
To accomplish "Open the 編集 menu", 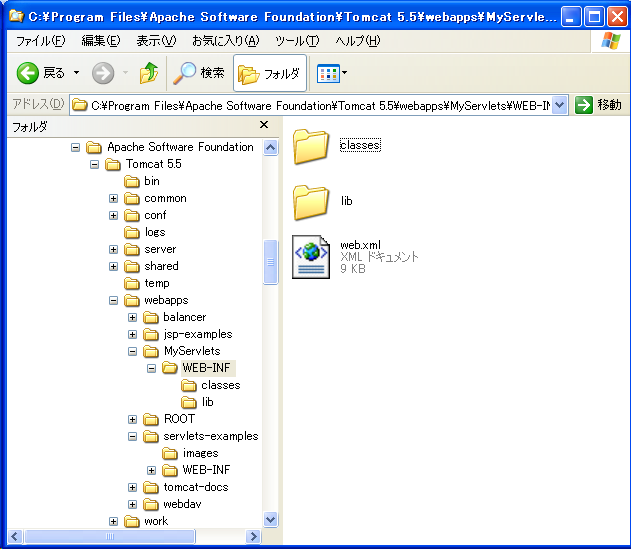I will click(101, 41).
